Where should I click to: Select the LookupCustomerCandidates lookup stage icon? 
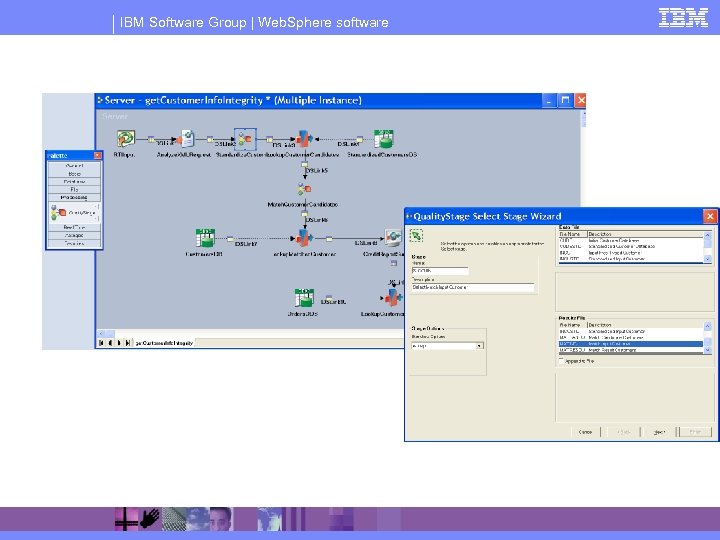pyautogui.click(x=304, y=138)
